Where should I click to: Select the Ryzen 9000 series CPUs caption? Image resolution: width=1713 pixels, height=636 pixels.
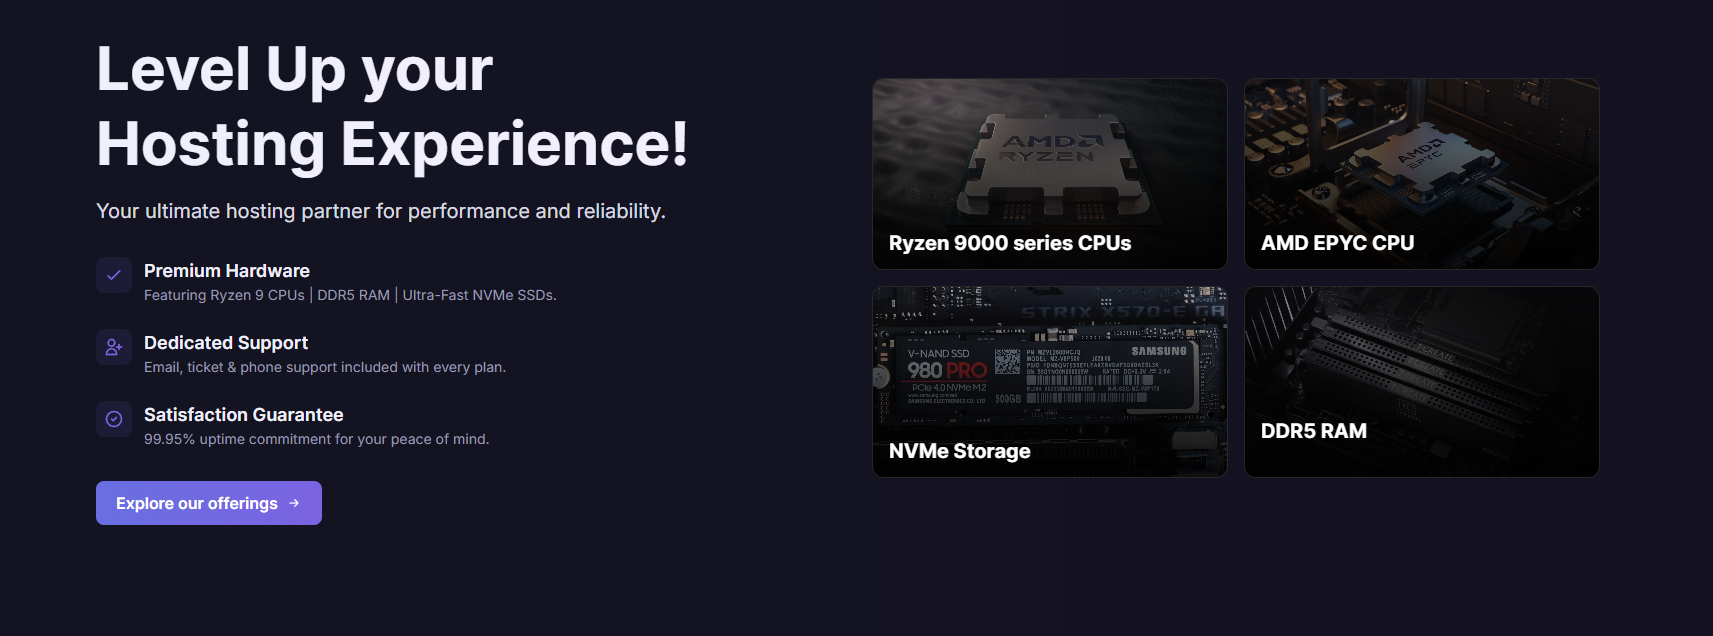tap(1010, 243)
